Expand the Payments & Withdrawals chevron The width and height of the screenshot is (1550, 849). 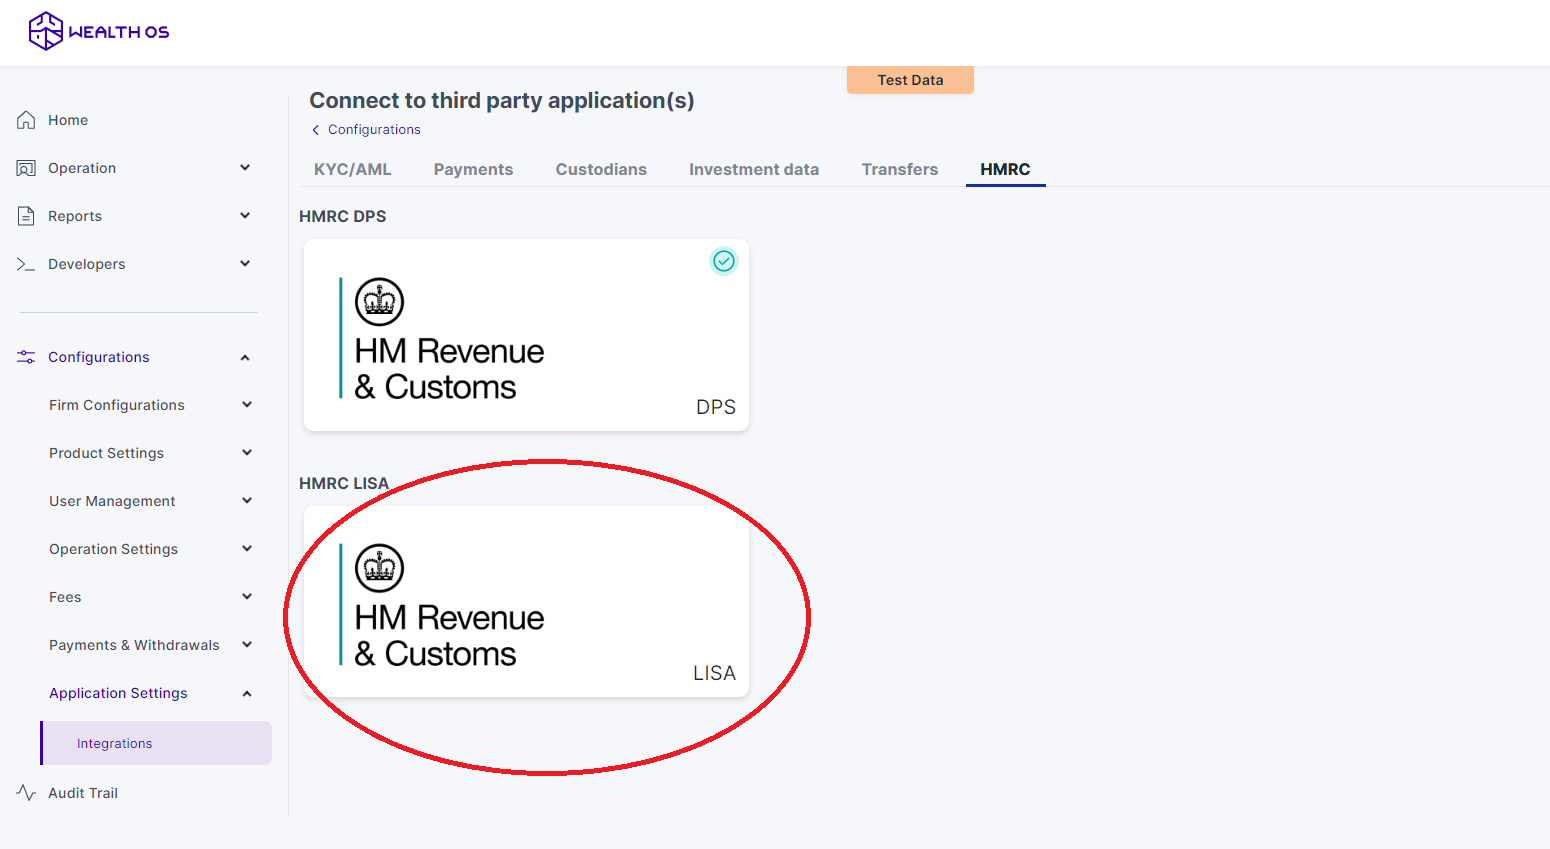[247, 645]
